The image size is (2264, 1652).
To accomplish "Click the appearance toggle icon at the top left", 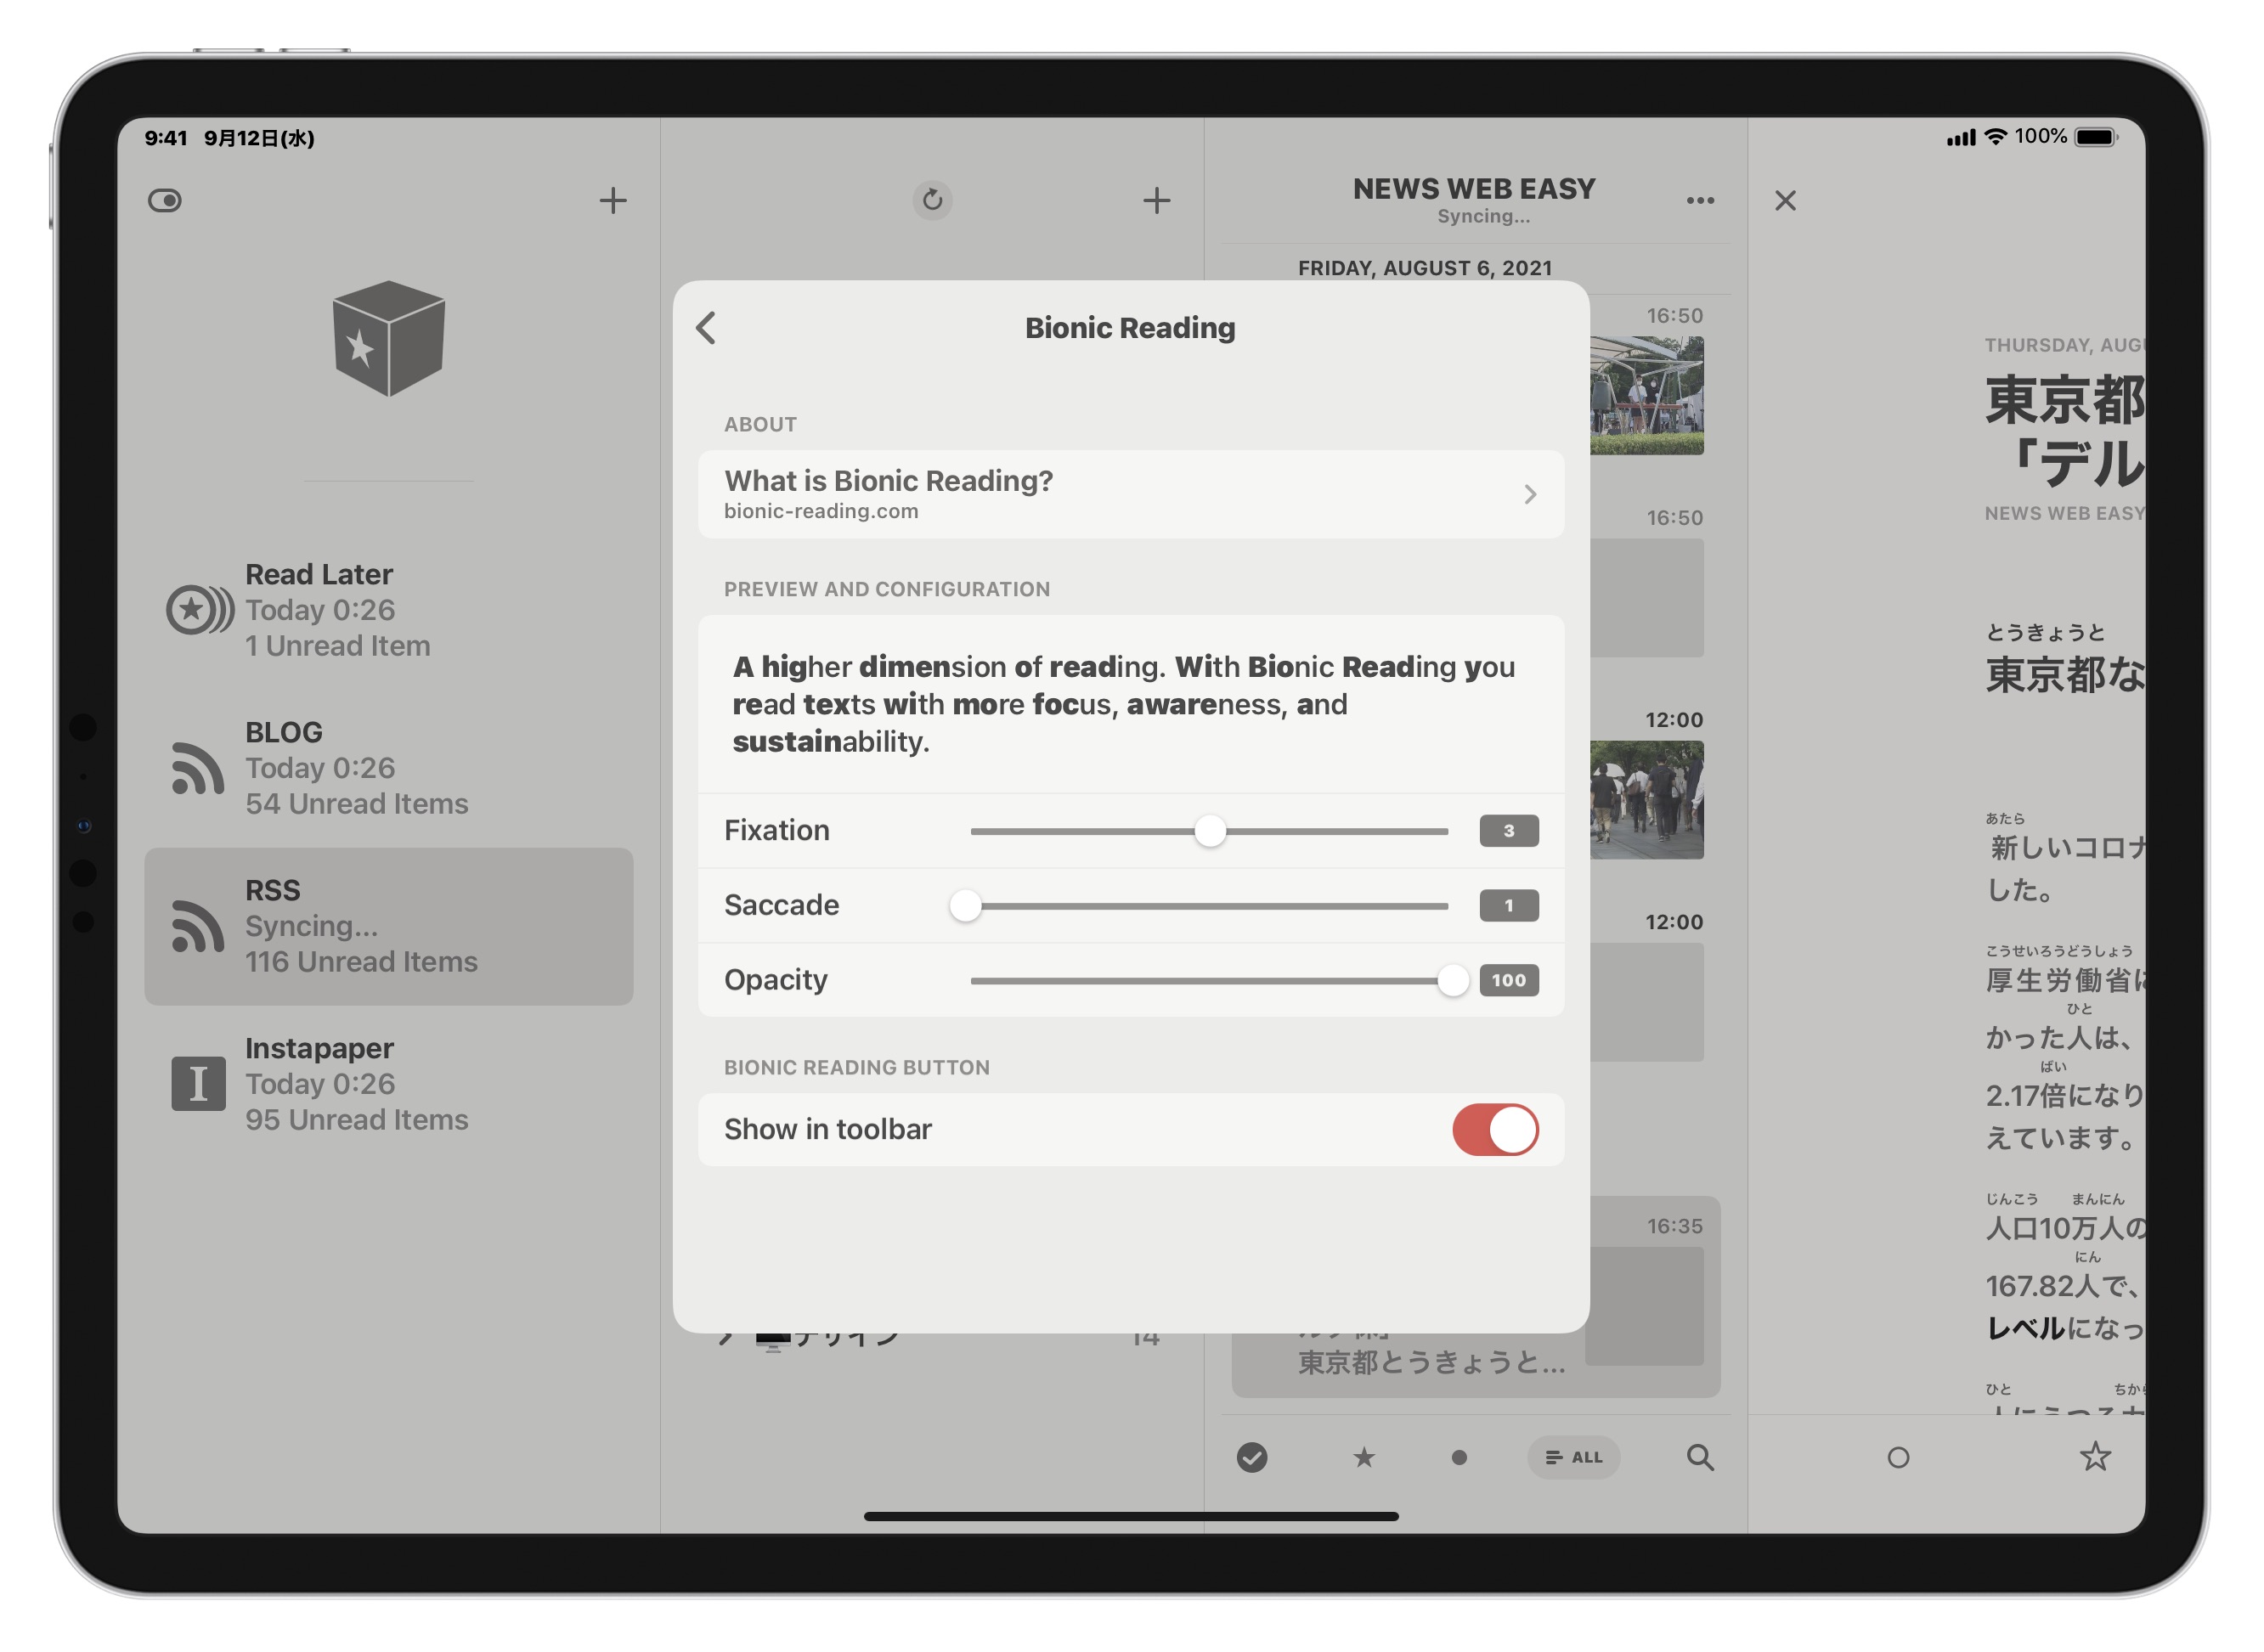I will 165,201.
